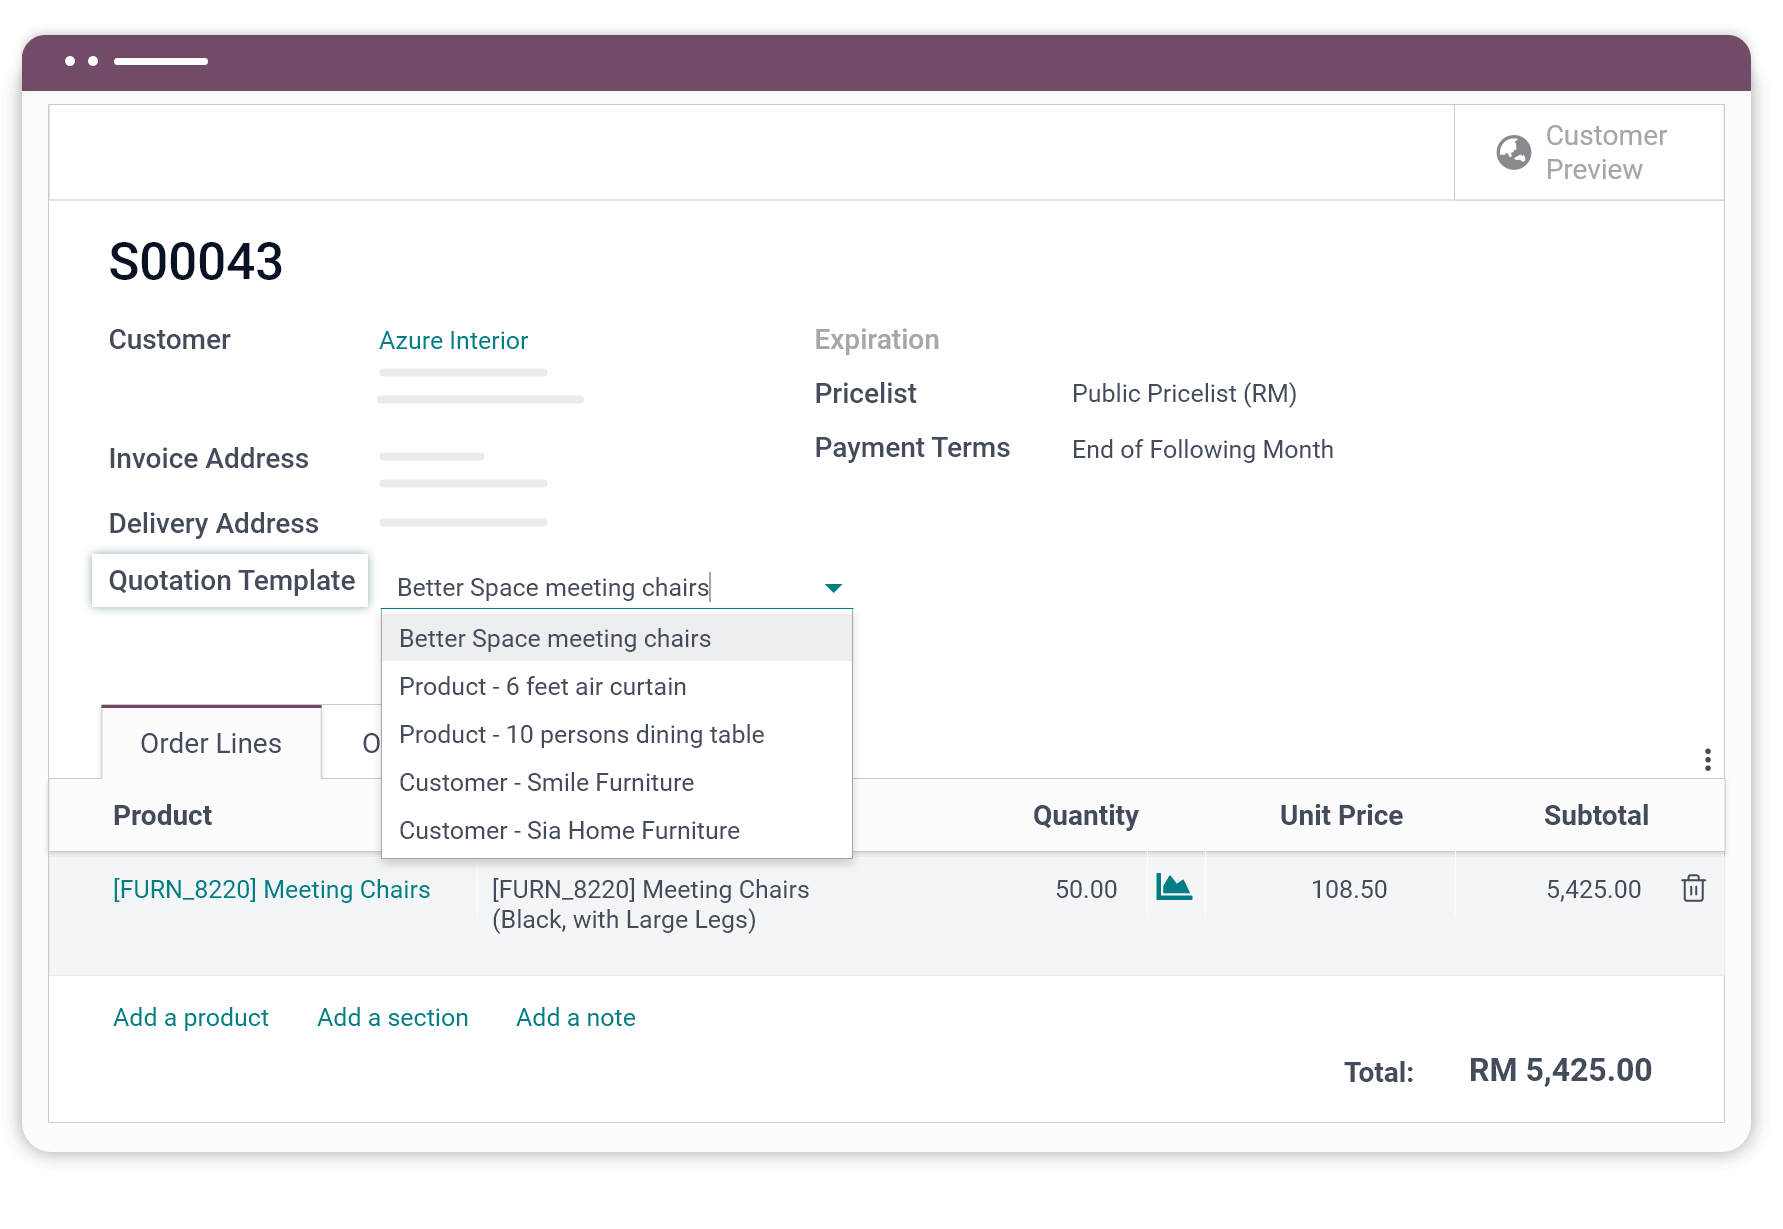
Task: Click 'Add a product' link
Action: pos(190,1017)
